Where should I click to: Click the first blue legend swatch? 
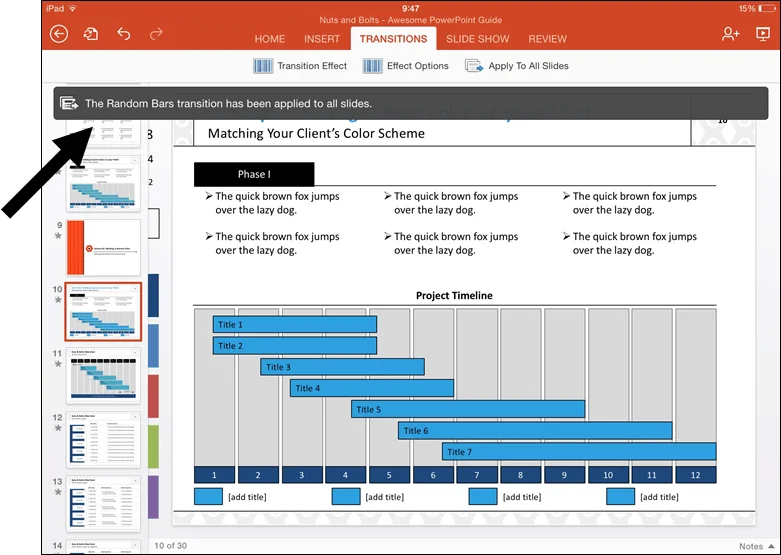pos(208,497)
